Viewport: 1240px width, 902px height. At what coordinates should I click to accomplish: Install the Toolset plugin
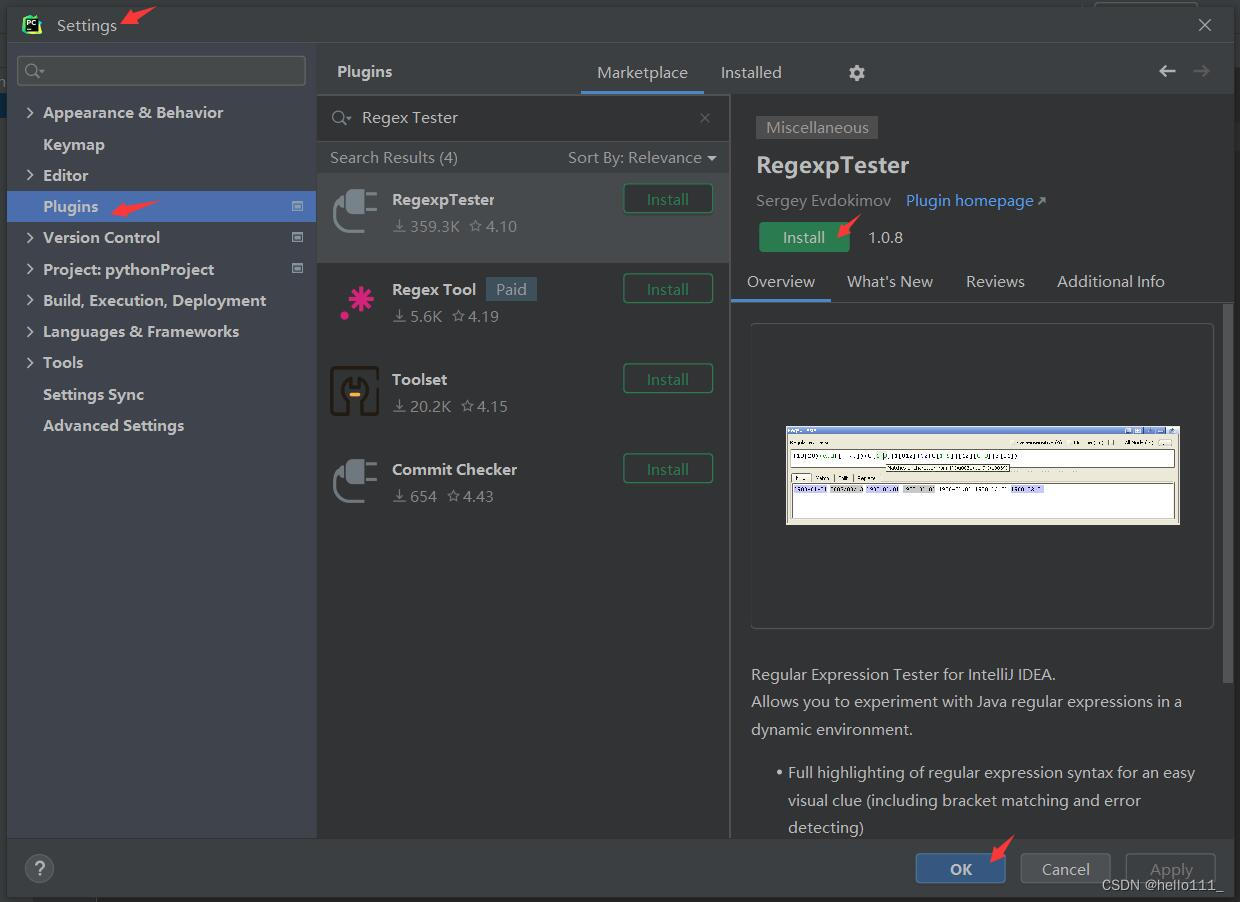668,379
